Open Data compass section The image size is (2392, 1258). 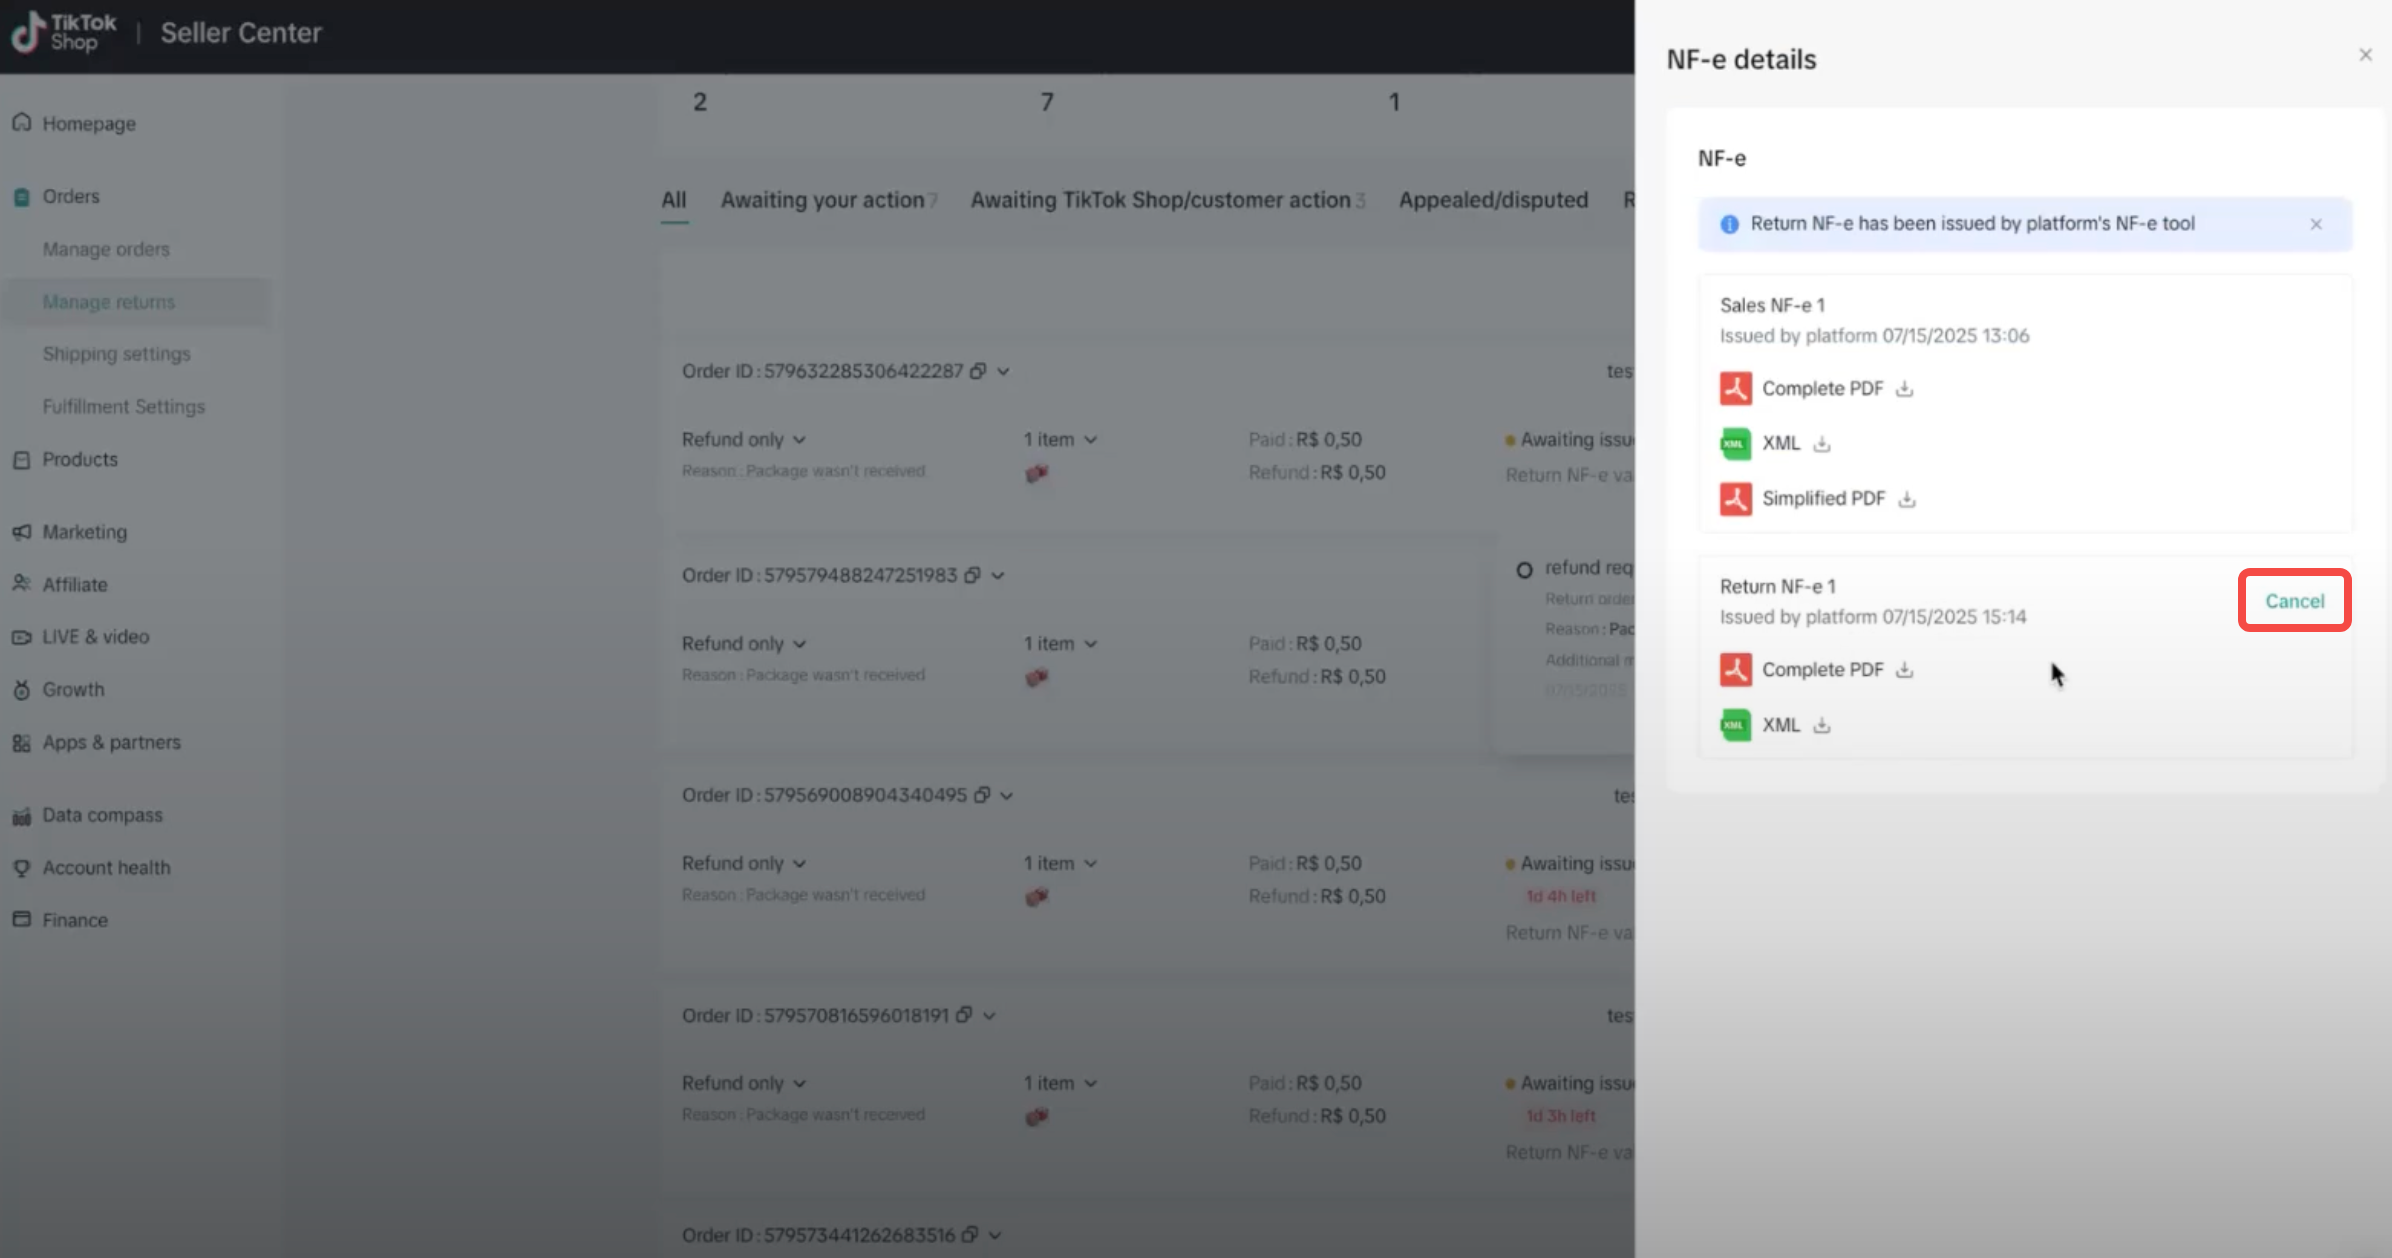click(x=101, y=815)
